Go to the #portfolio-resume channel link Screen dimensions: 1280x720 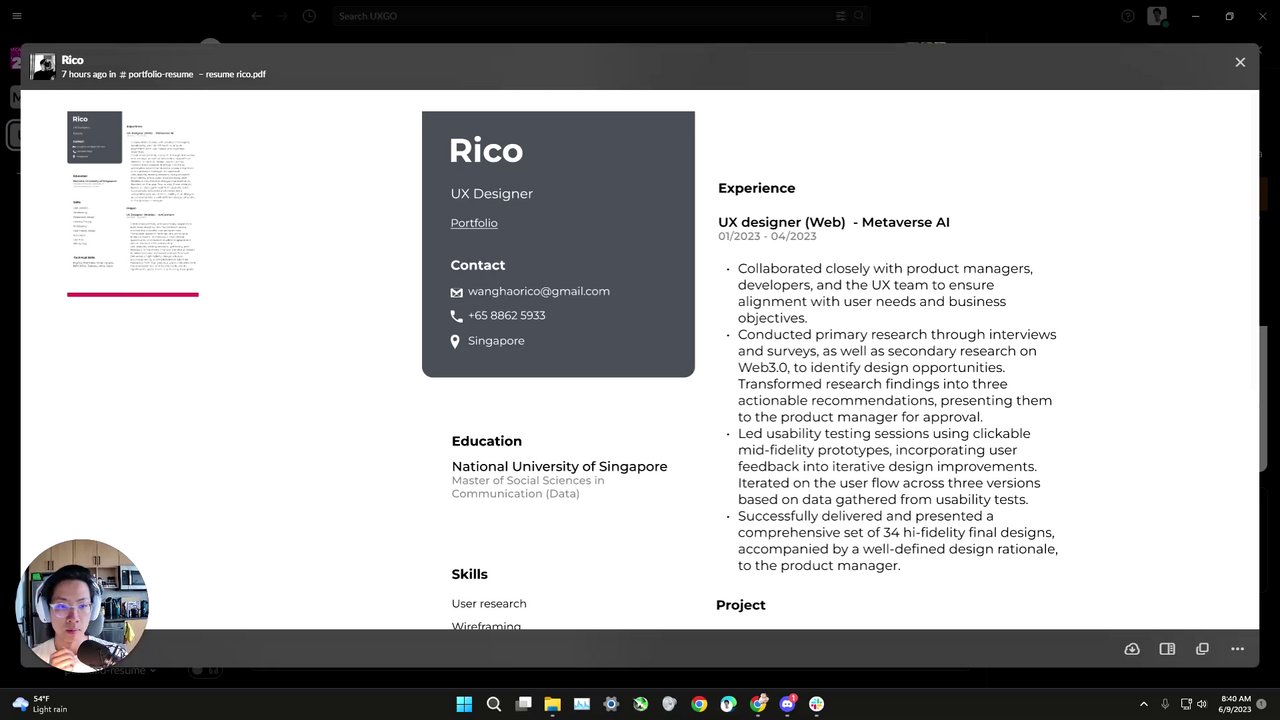[x=156, y=74]
